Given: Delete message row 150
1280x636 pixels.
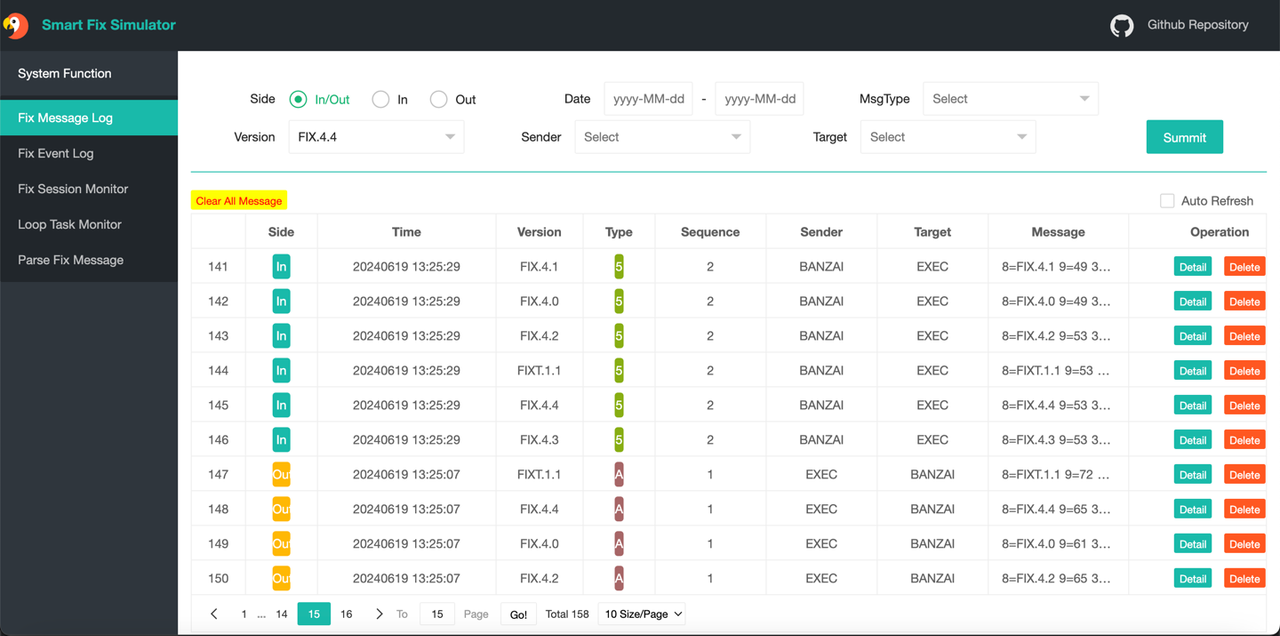Looking at the screenshot, I should point(1245,578).
